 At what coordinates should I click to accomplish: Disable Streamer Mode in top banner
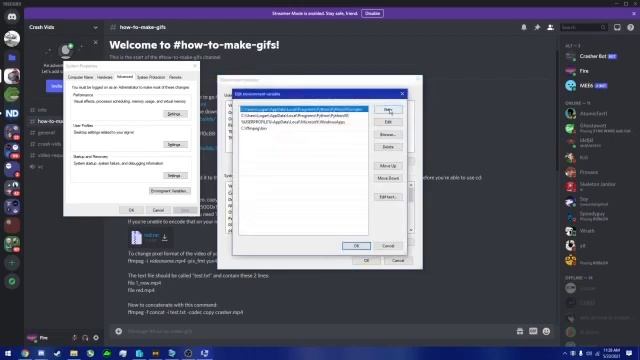372,13
